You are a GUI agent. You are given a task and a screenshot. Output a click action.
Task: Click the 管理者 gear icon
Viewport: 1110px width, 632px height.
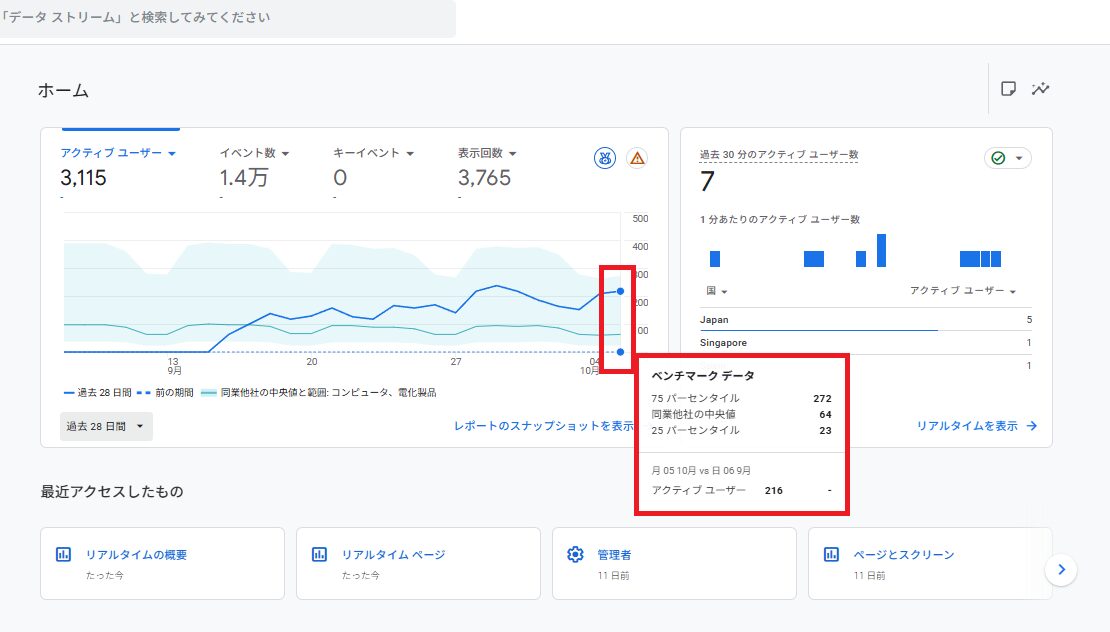tap(575, 554)
